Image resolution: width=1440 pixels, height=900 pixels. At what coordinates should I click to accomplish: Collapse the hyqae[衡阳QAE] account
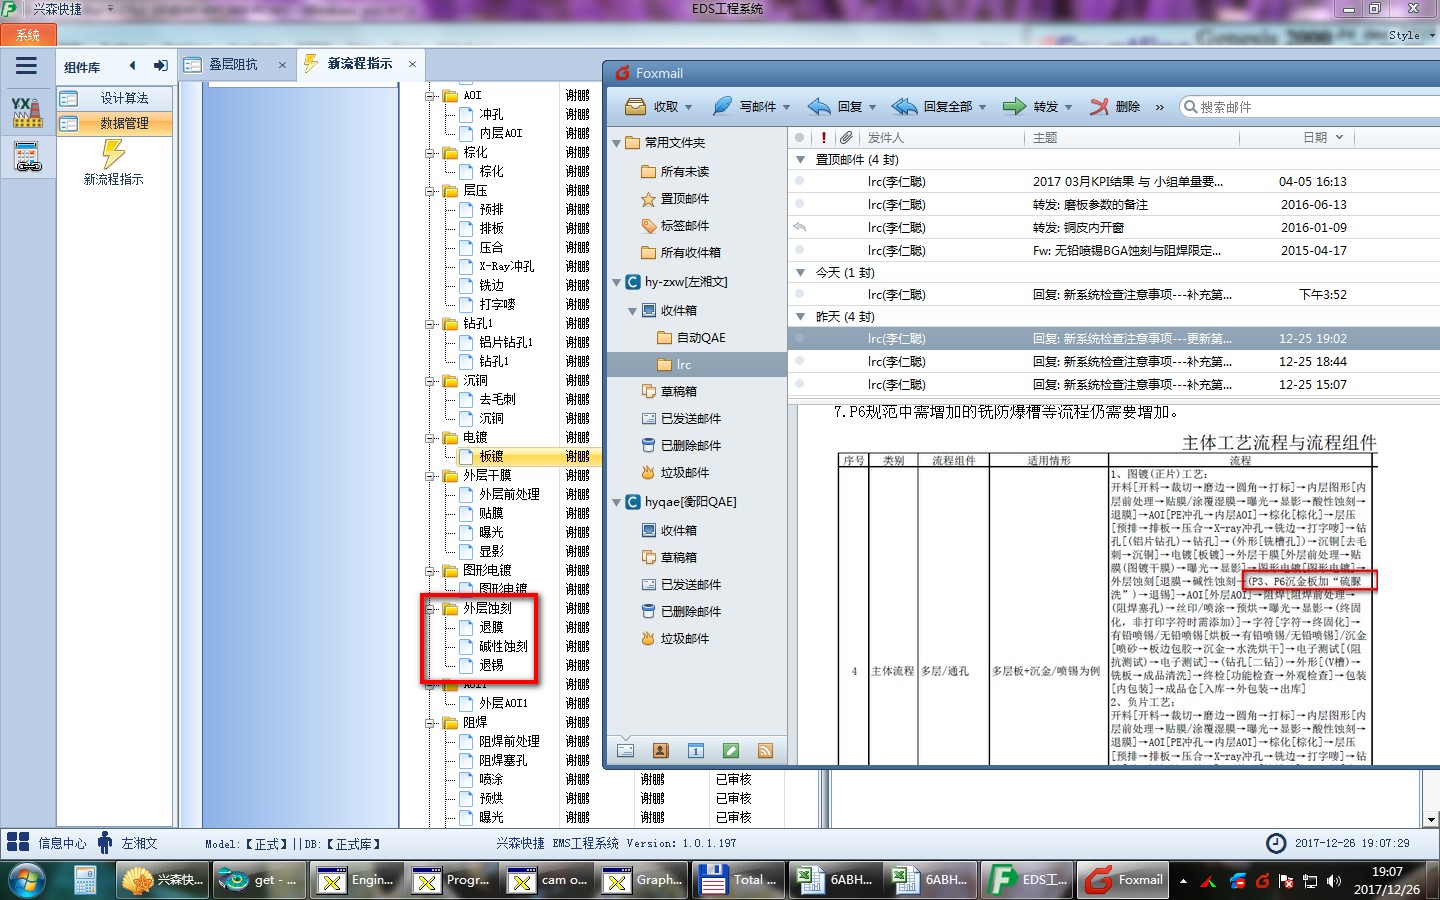(616, 503)
